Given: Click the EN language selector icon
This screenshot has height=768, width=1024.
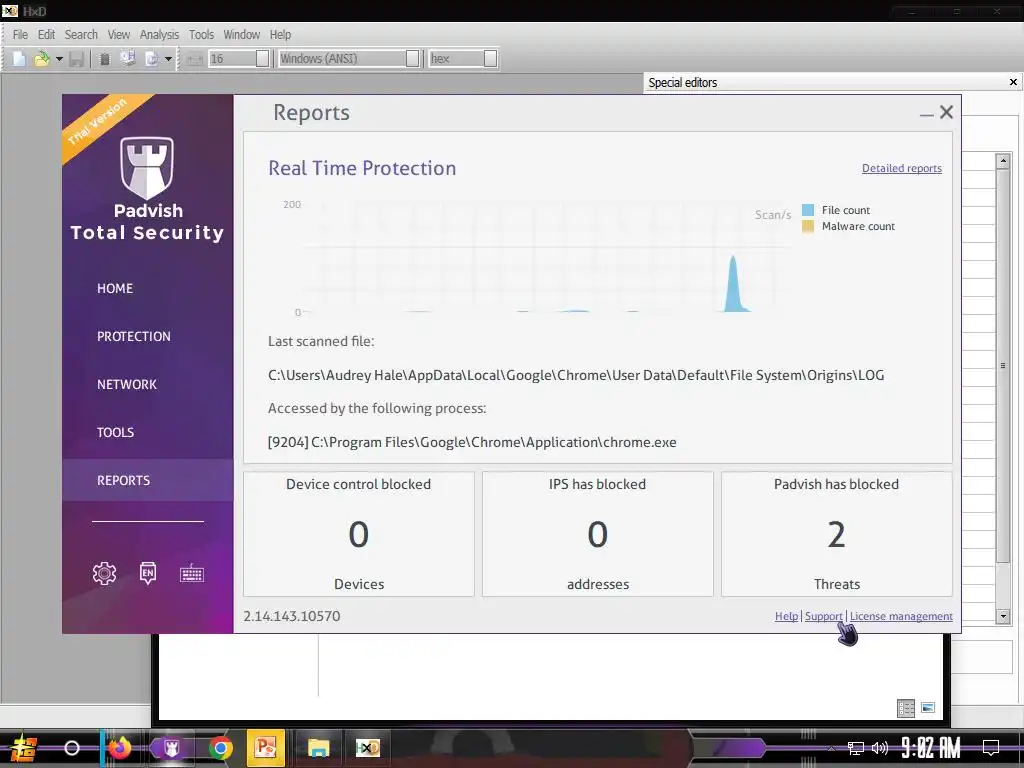Looking at the screenshot, I should point(148,573).
